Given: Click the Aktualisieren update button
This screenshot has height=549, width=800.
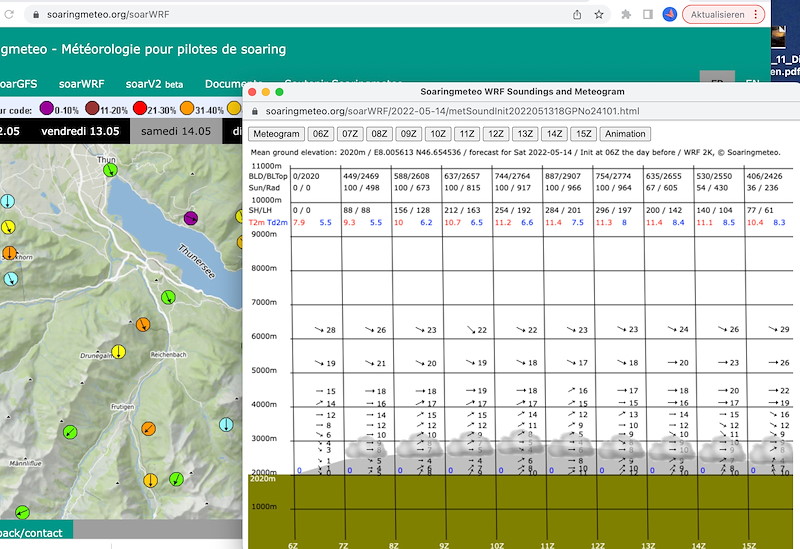Looking at the screenshot, I should click(717, 15).
